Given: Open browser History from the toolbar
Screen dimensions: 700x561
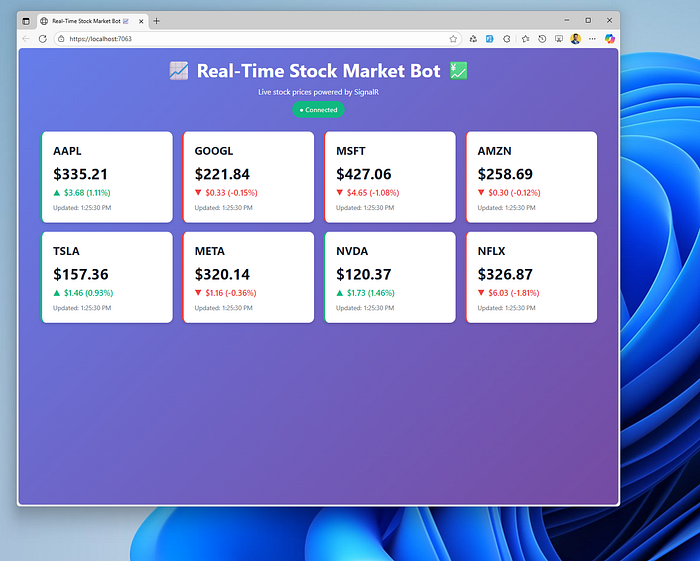Looking at the screenshot, I should pos(542,38).
